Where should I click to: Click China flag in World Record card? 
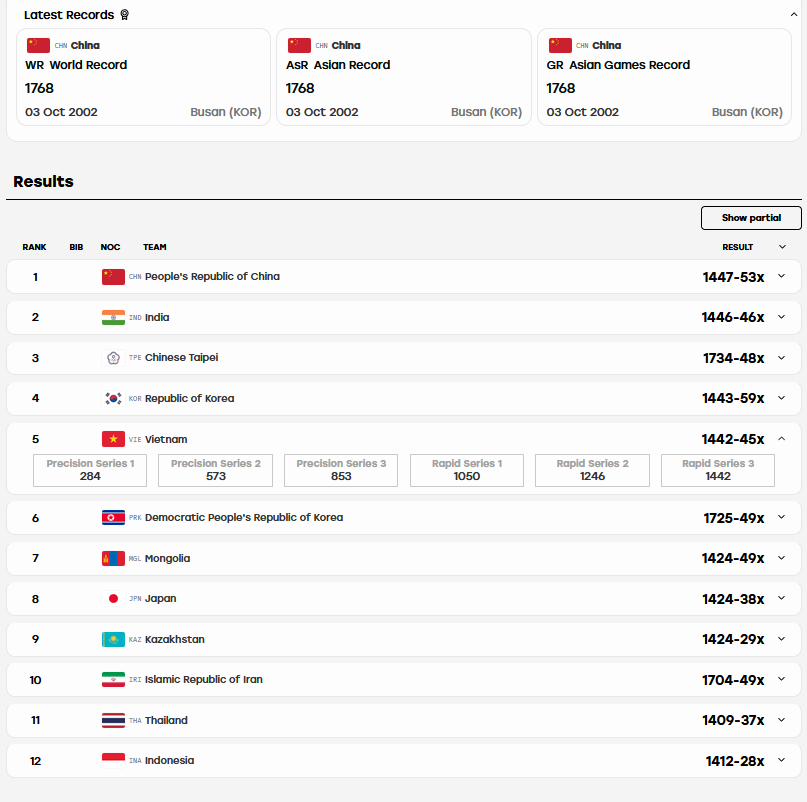[x=38, y=45]
